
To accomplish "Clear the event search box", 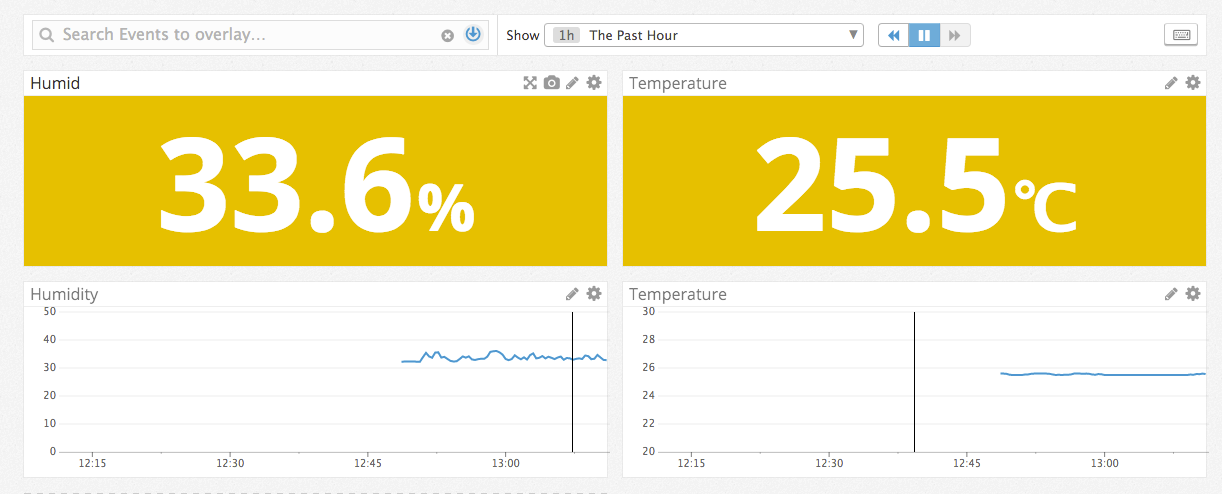I will click(x=448, y=36).
